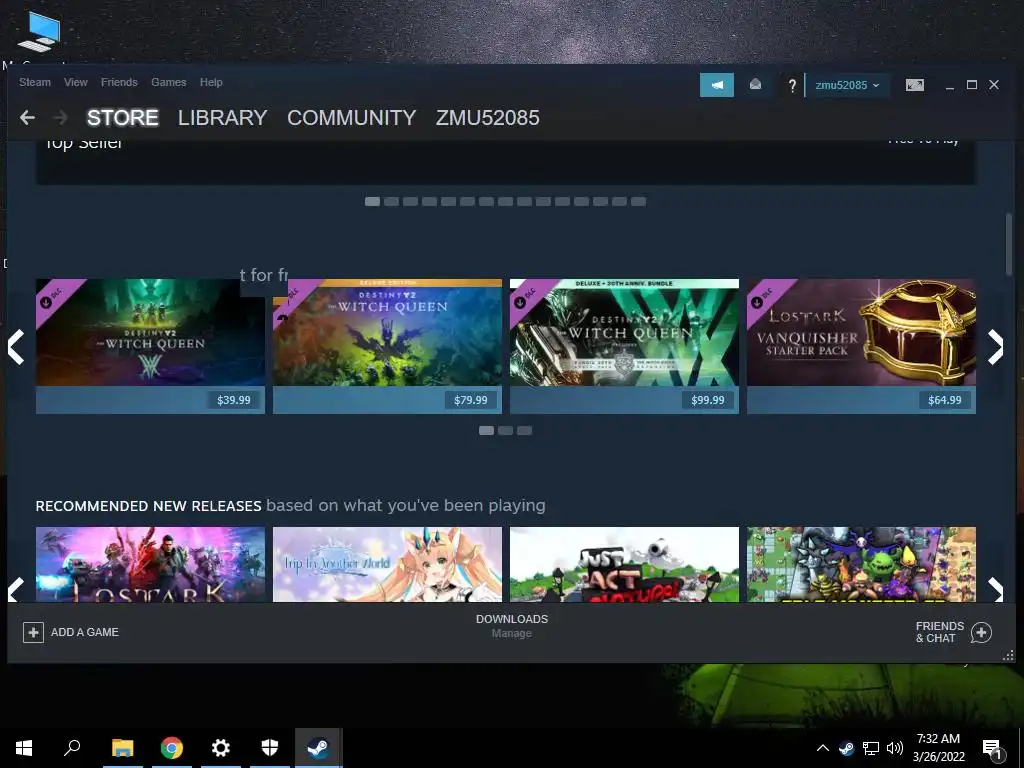Select first page dot of featured carousel

click(x=372, y=201)
